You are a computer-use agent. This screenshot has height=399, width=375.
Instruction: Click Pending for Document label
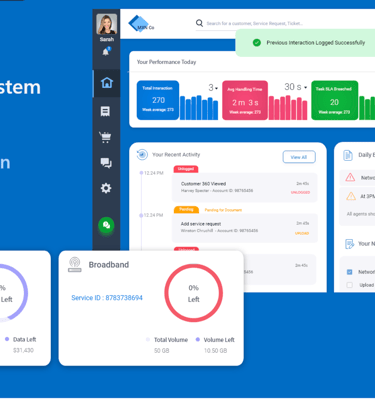pyautogui.click(x=223, y=210)
